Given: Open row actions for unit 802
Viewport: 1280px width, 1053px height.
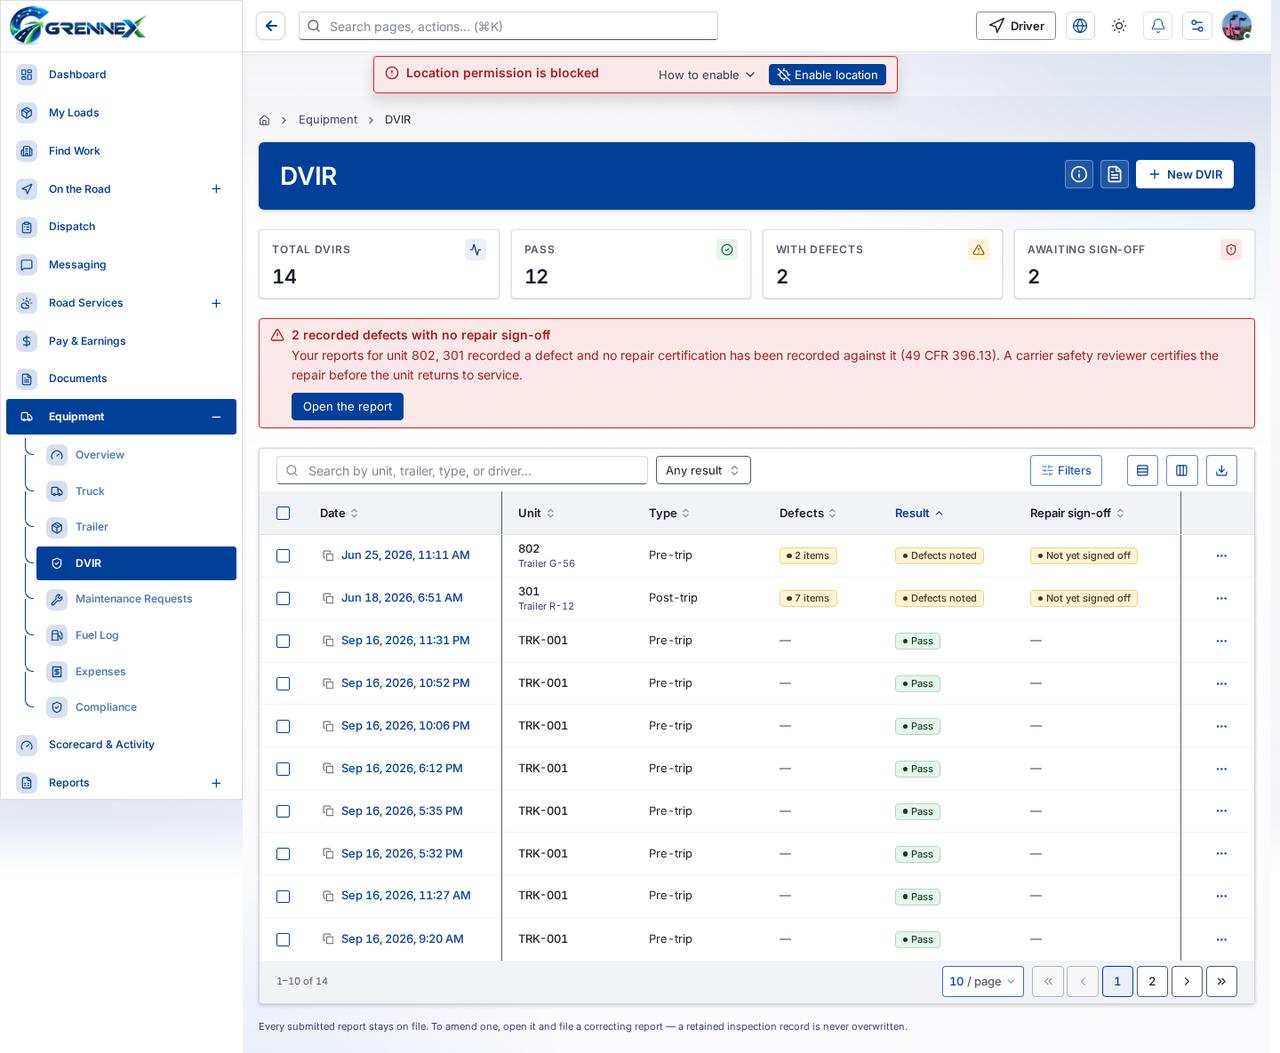Looking at the screenshot, I should (x=1221, y=556).
